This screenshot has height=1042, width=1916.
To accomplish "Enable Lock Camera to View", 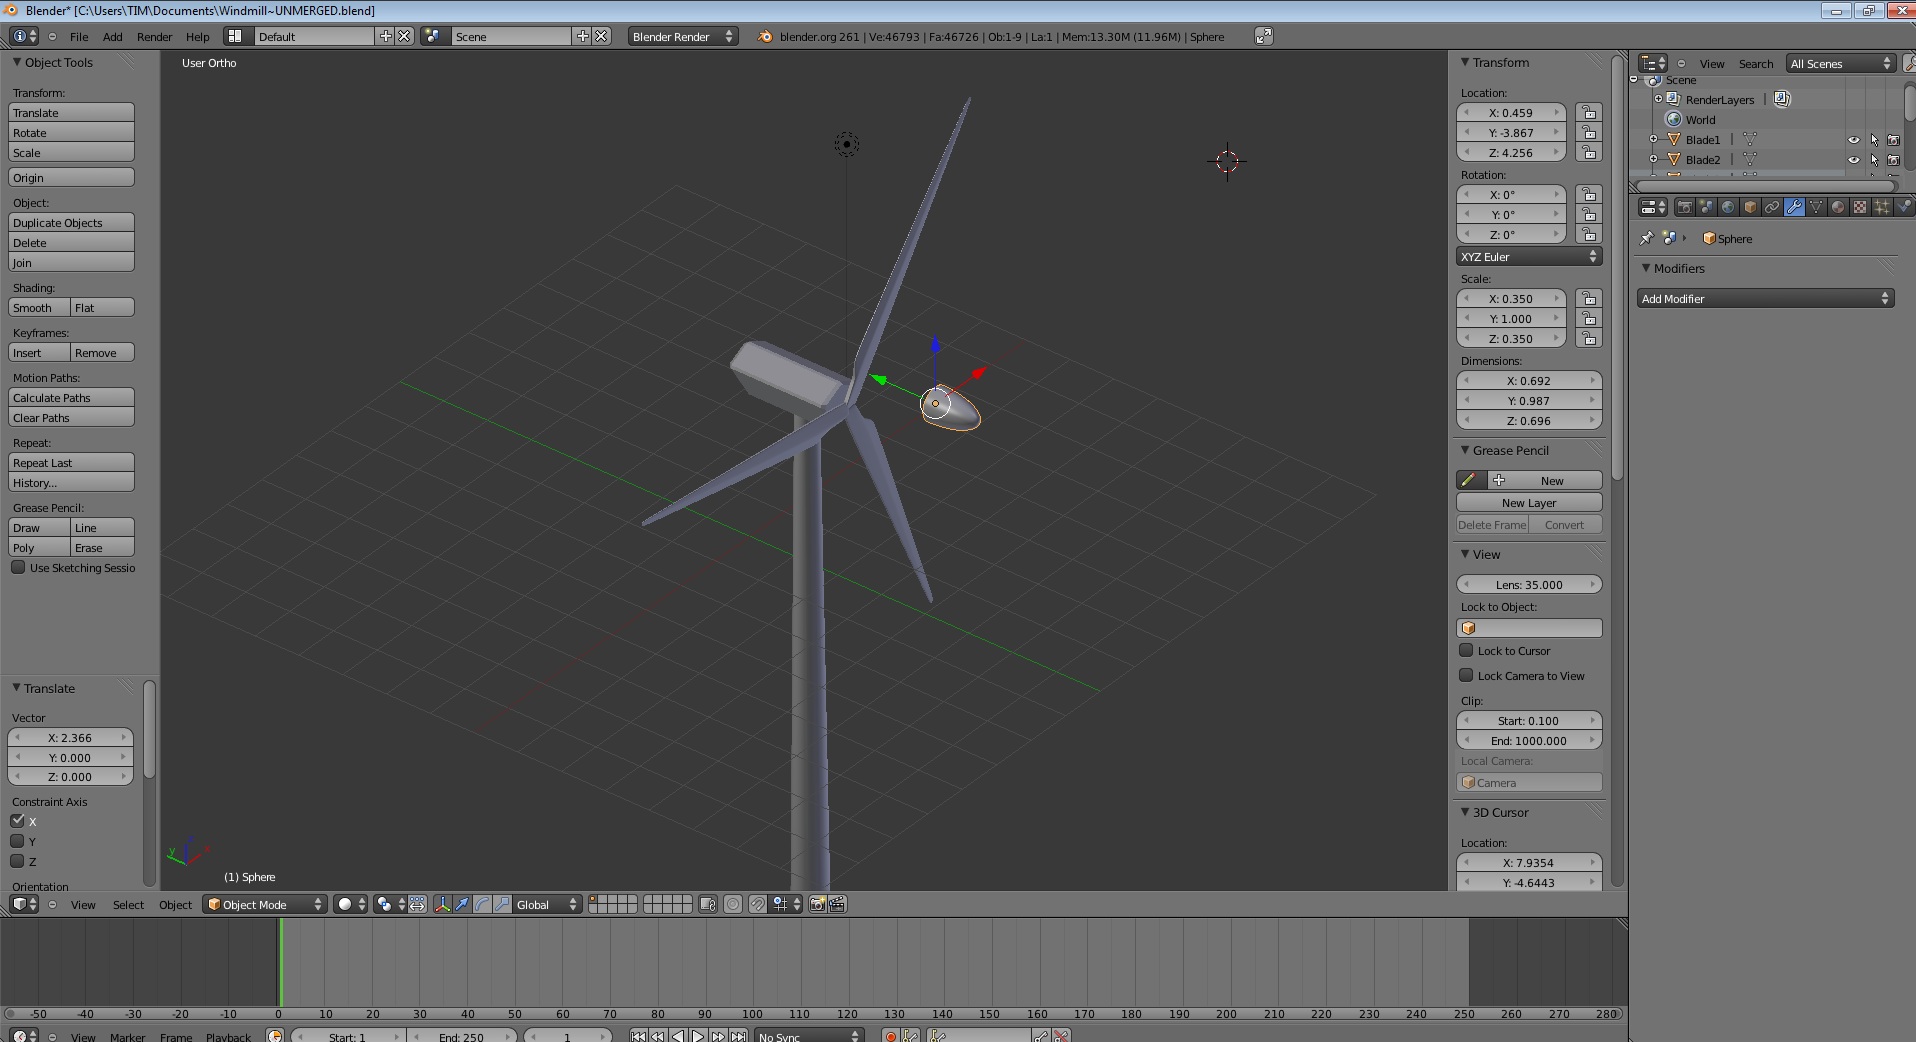I will pos(1466,675).
